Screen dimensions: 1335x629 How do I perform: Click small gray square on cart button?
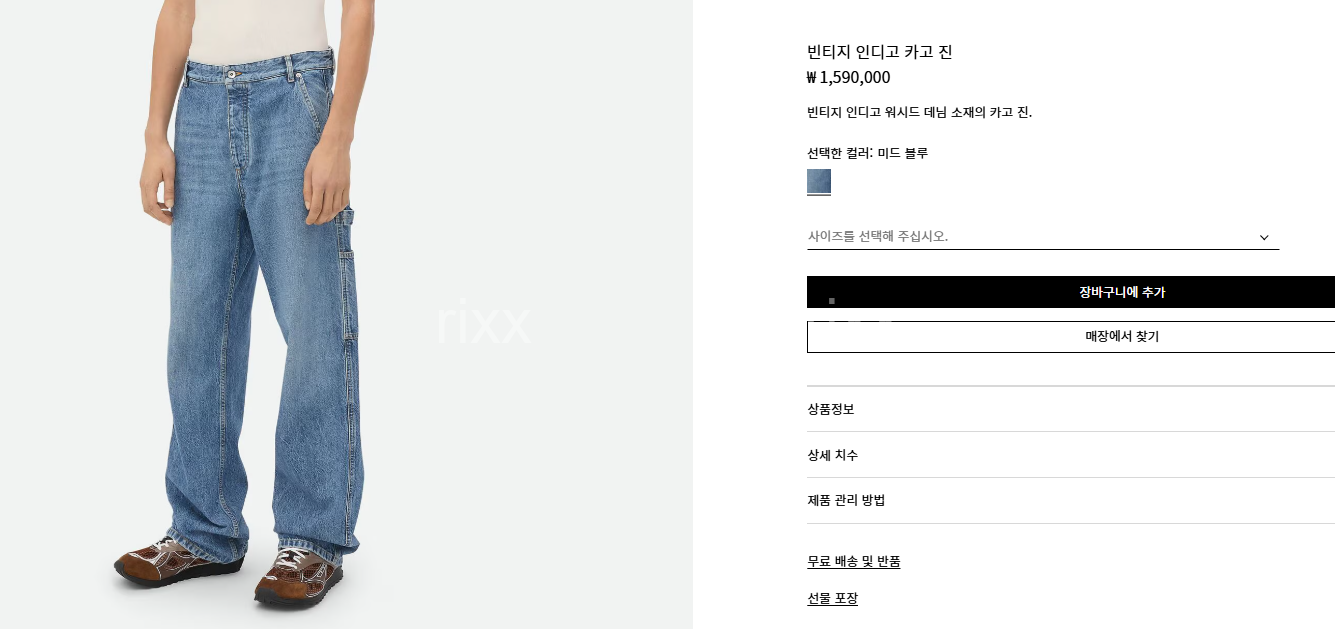[x=831, y=300]
